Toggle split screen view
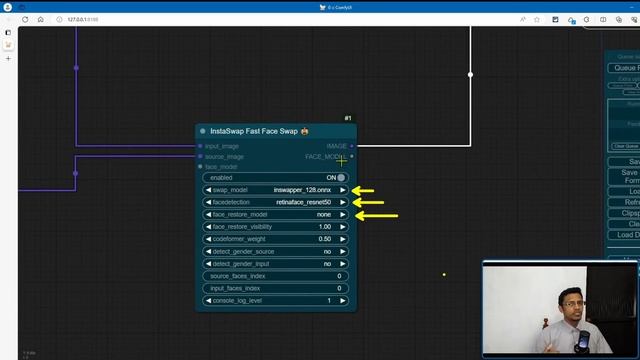Viewport: 640px width, 360px height. tap(603, 19)
